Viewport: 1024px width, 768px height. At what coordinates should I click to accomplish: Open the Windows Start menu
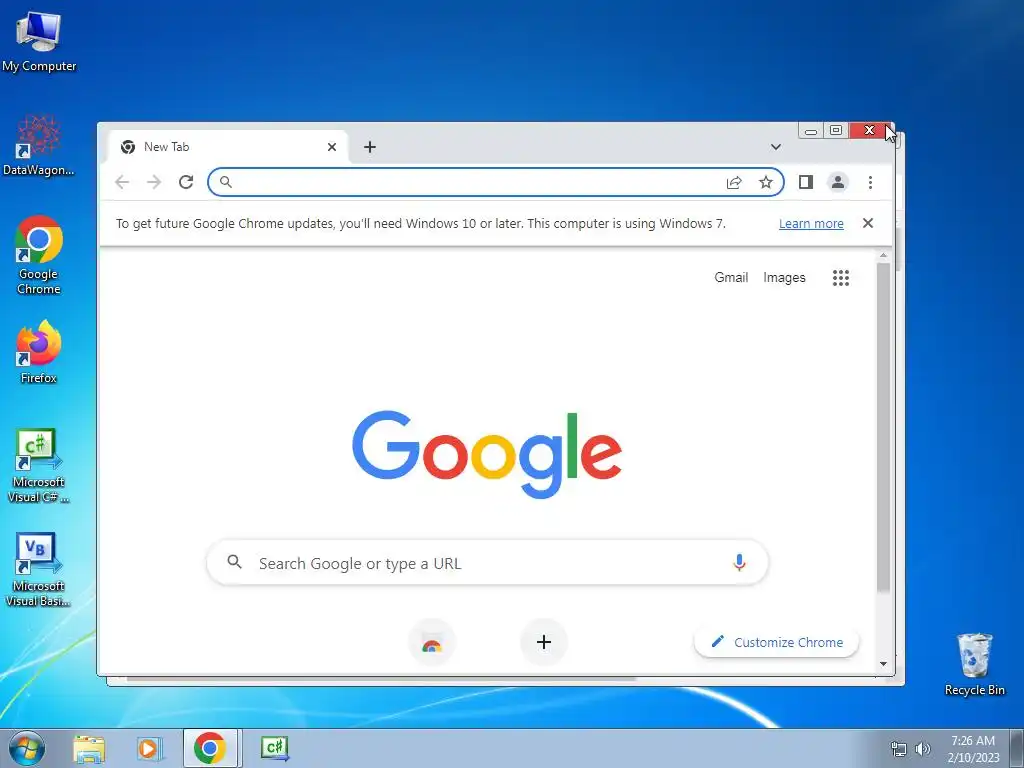(x=27, y=748)
